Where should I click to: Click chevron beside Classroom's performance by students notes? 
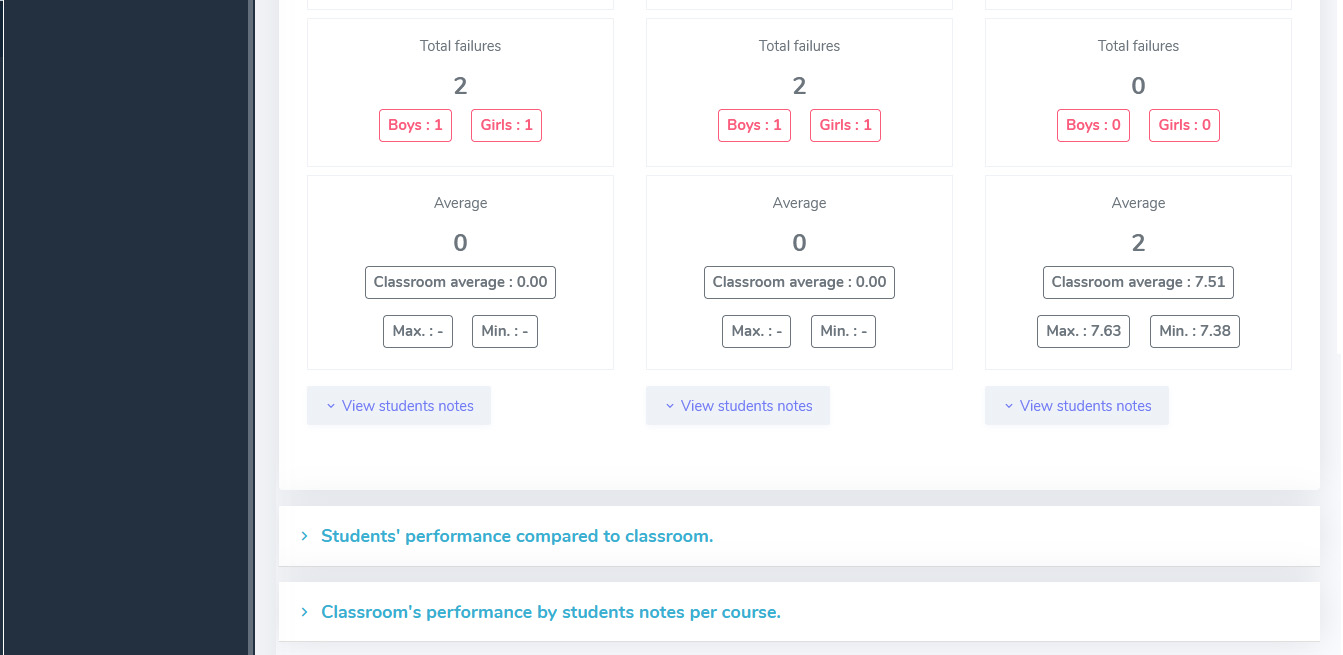[305, 612]
